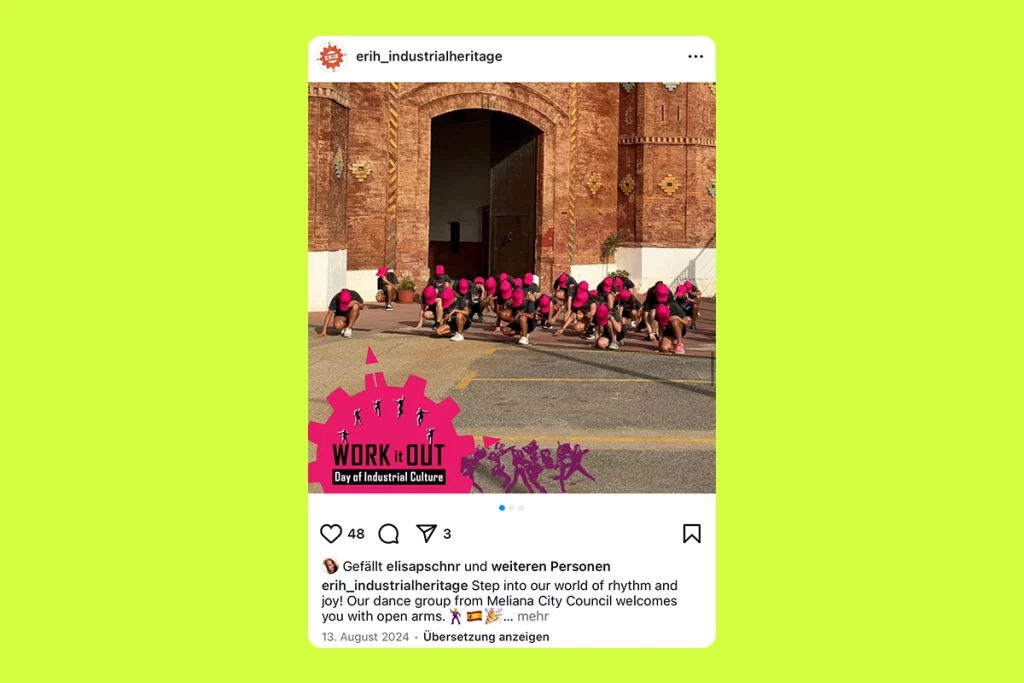Like the post with the heart icon
The width and height of the screenshot is (1024, 683).
[x=331, y=533]
